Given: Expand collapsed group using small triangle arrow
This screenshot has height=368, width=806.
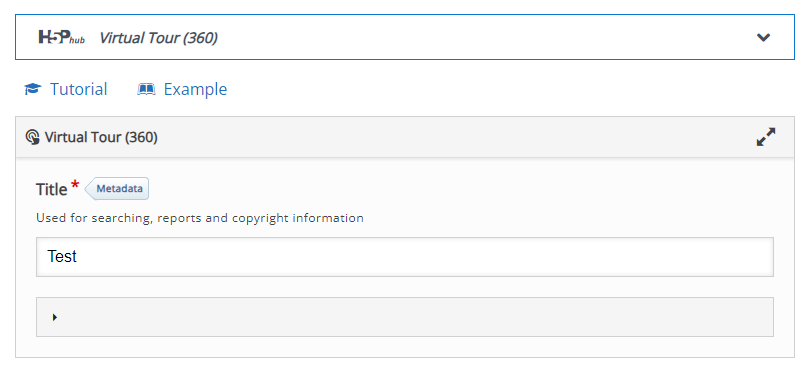Looking at the screenshot, I should point(54,317).
